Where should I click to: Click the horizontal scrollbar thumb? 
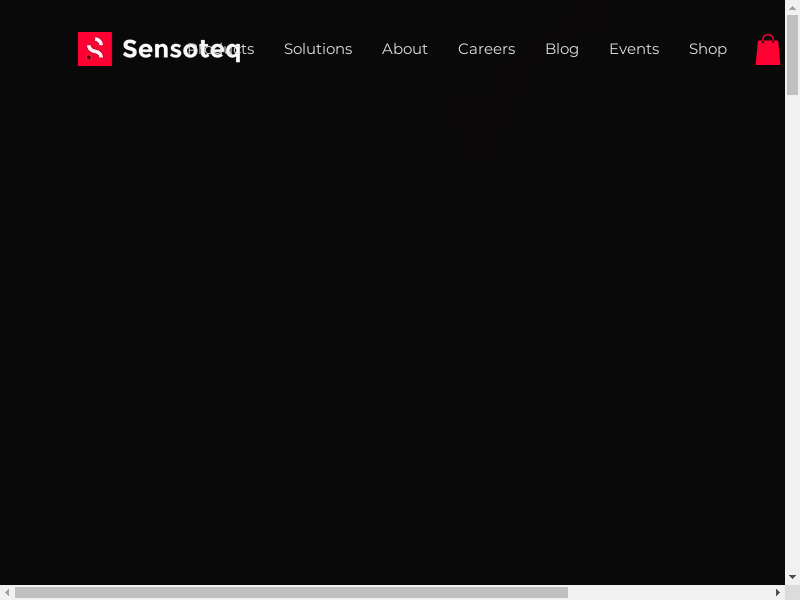(290, 592)
